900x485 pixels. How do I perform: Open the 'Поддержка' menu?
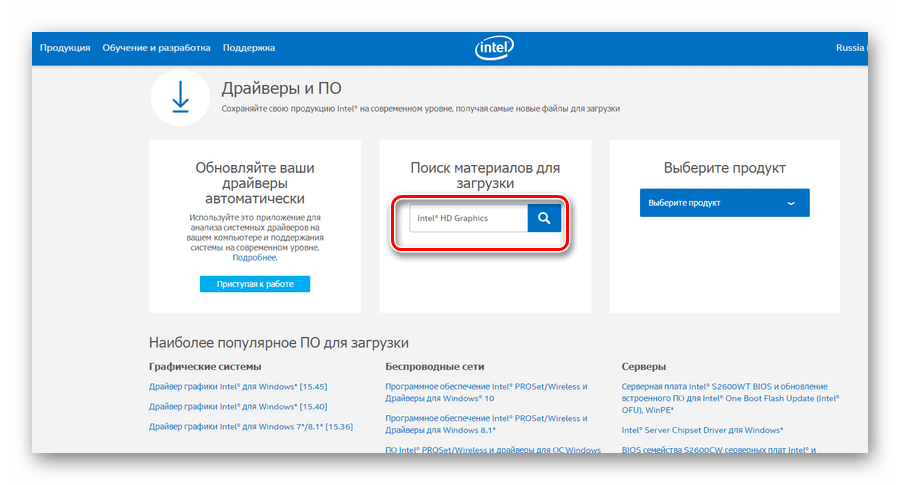coord(249,48)
